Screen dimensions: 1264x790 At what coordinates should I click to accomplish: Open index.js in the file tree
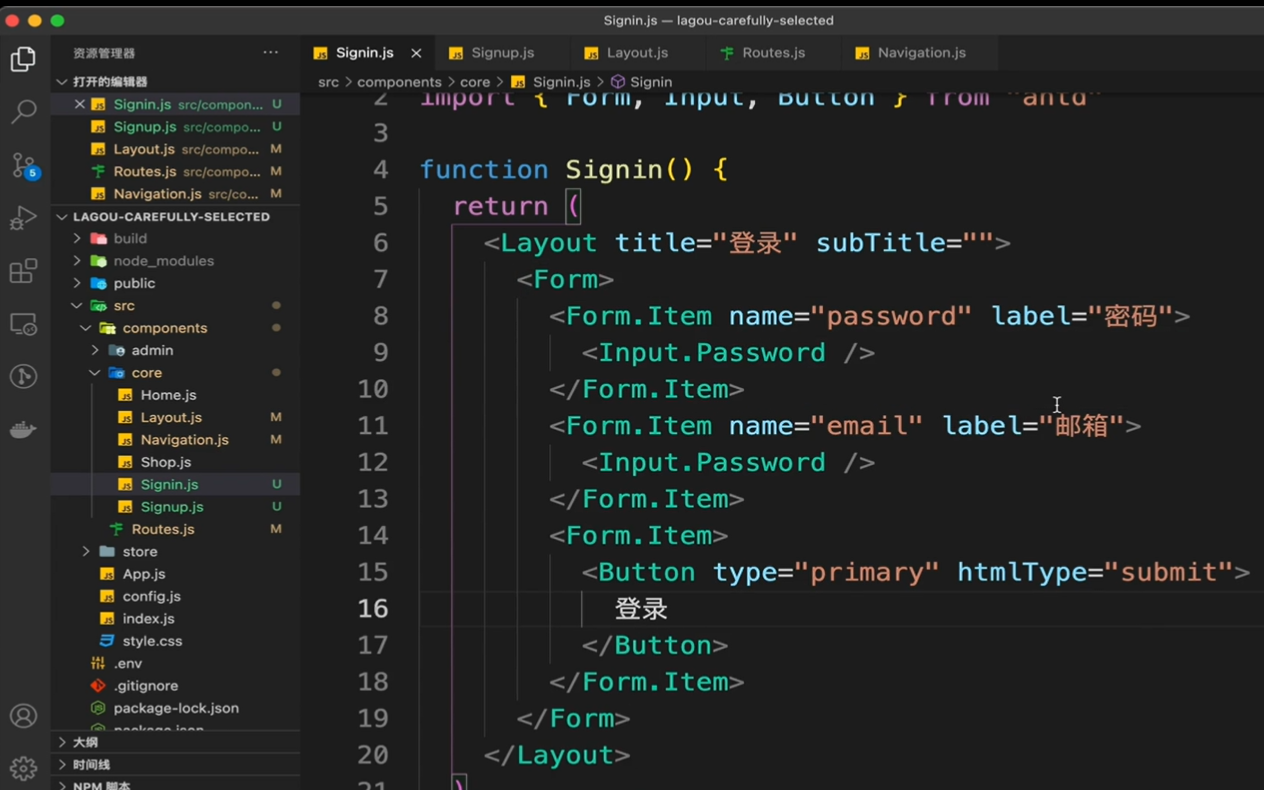click(148, 619)
